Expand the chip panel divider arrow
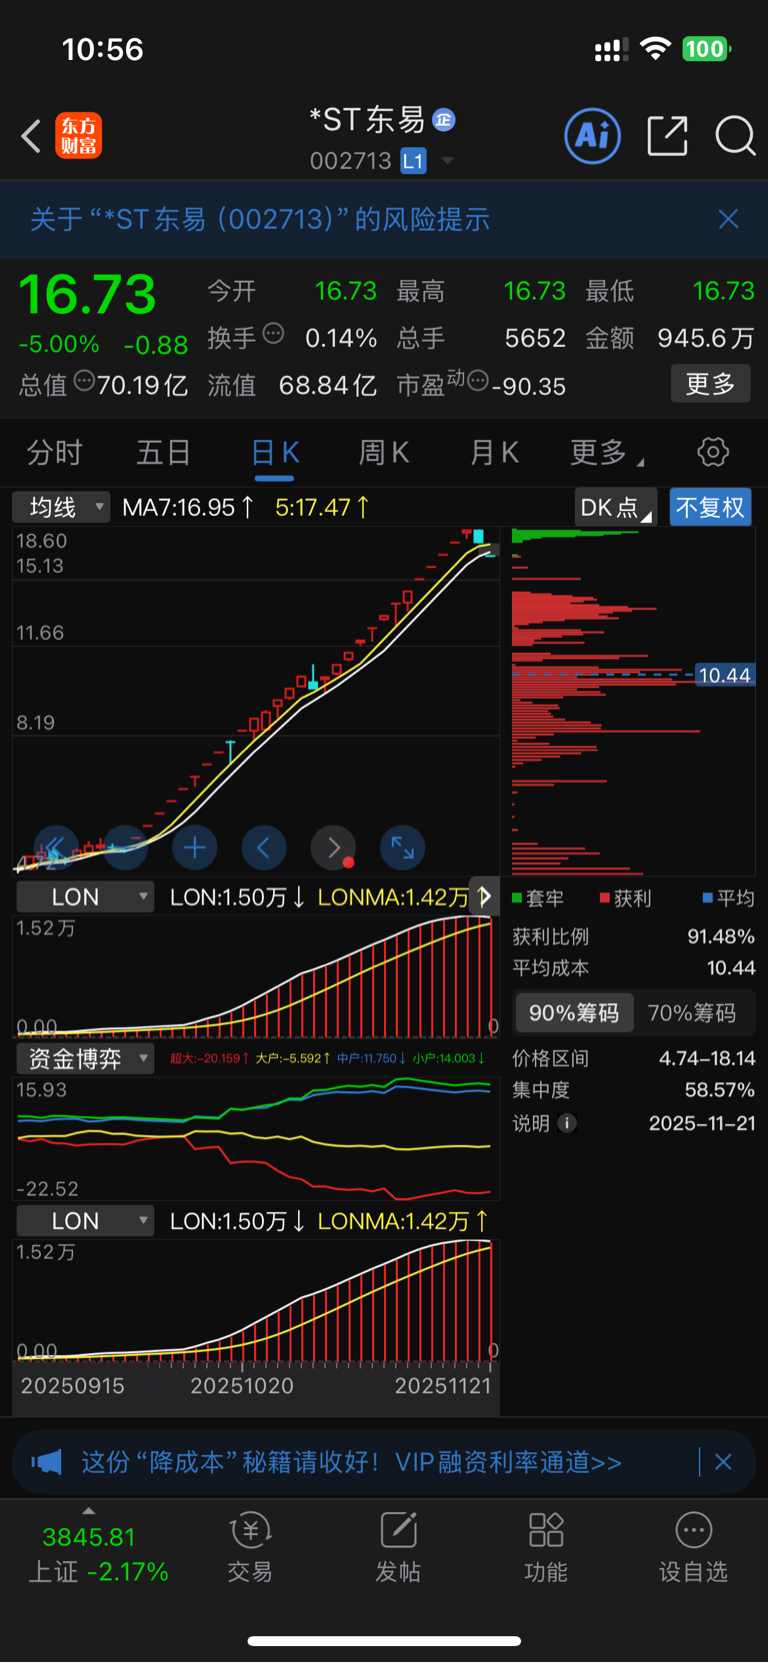Viewport: 768px width, 1663px height. (x=485, y=896)
